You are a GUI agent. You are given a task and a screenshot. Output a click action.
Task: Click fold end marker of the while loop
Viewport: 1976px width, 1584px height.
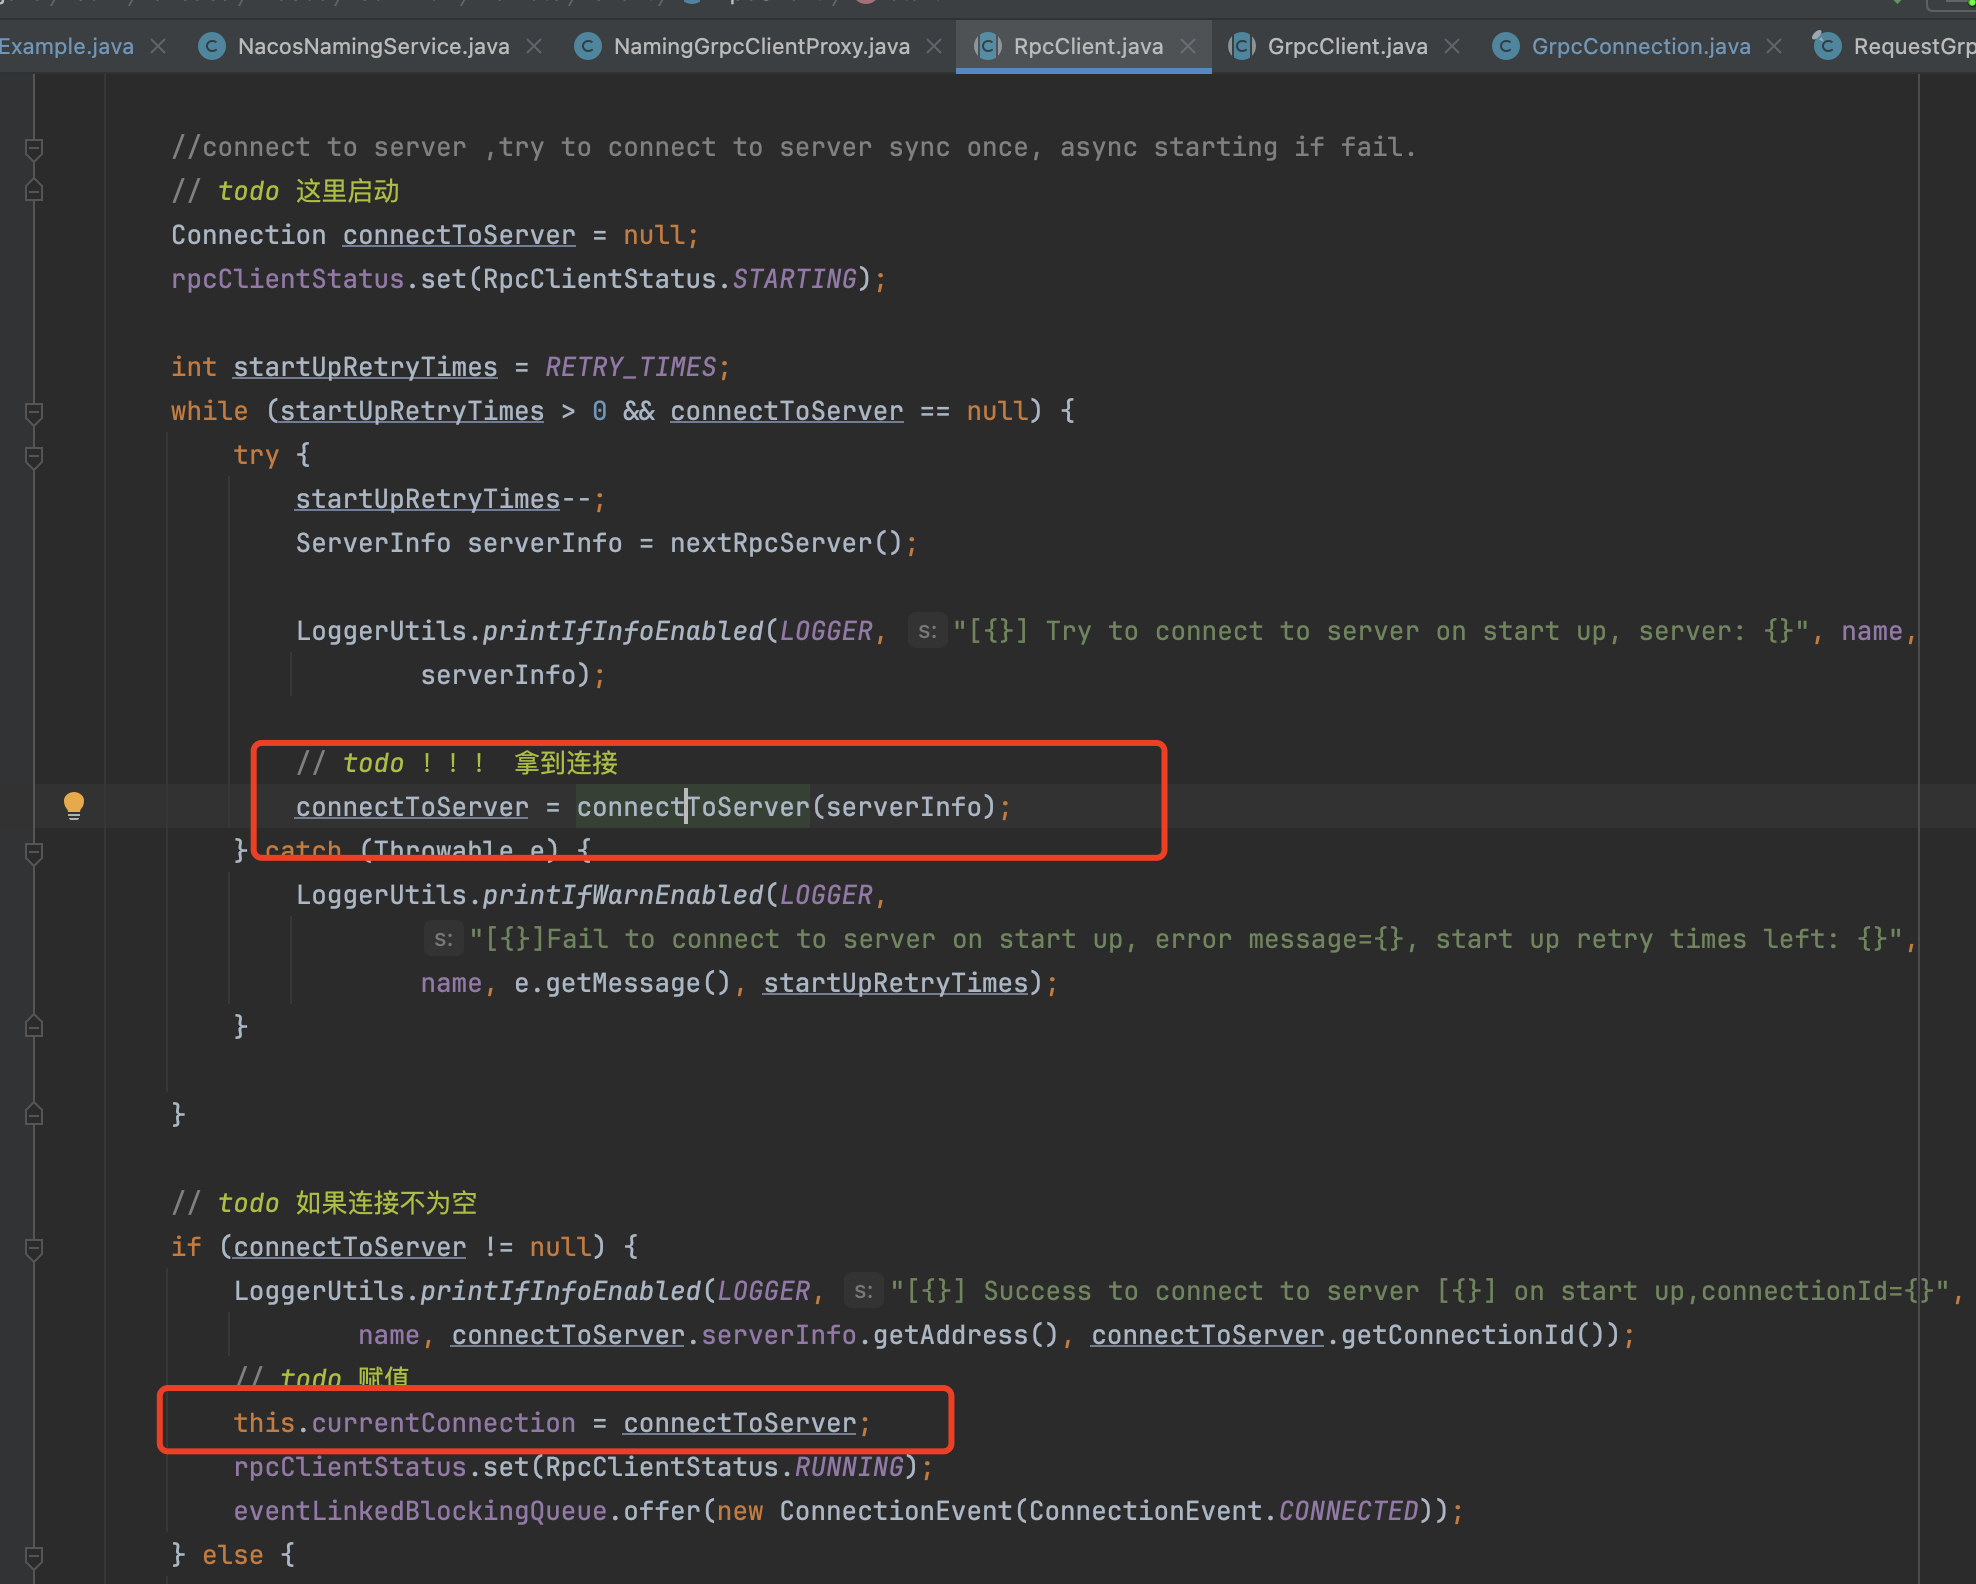click(34, 1114)
